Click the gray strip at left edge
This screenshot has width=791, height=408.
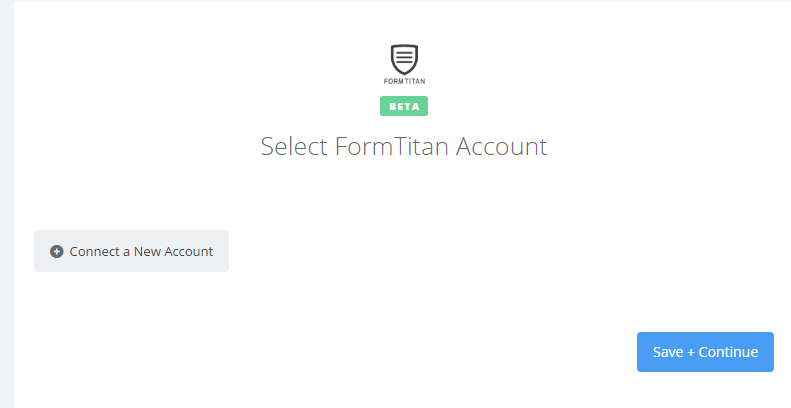point(7,204)
